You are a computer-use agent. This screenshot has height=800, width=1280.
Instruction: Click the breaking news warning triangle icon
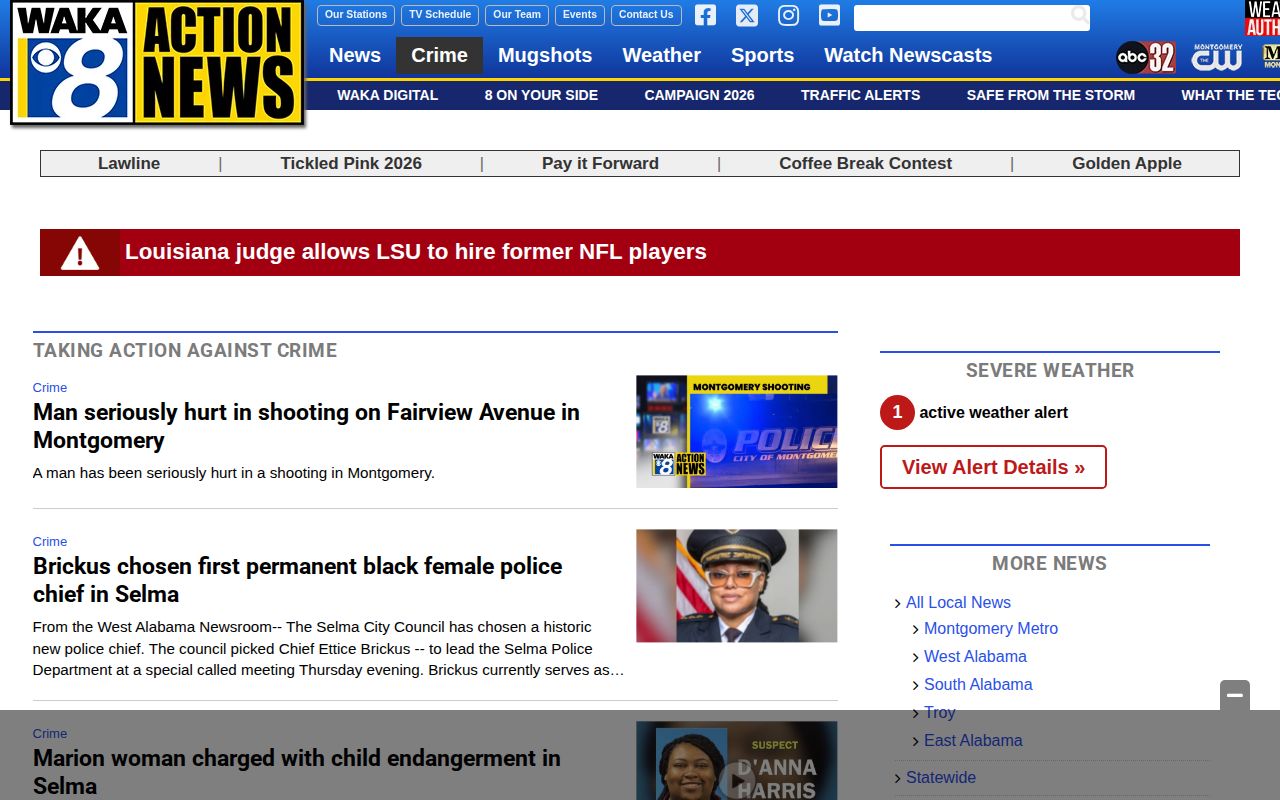80,253
